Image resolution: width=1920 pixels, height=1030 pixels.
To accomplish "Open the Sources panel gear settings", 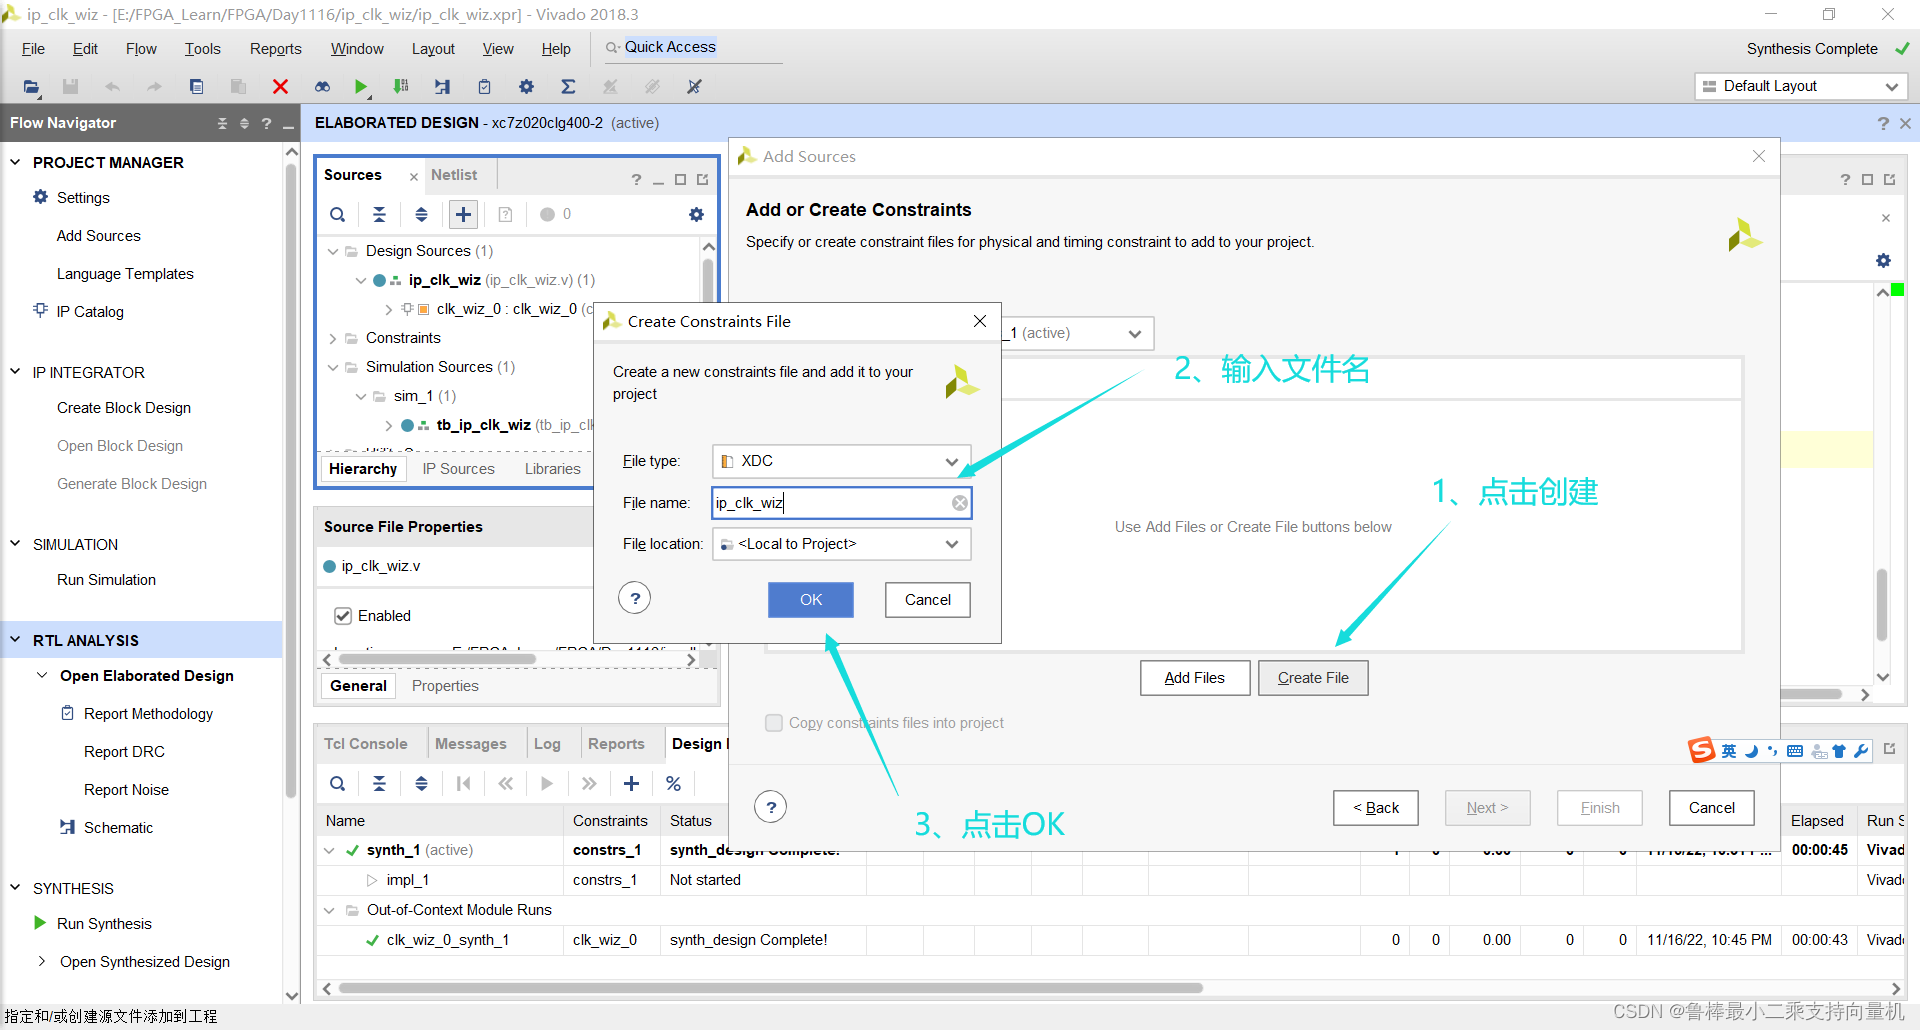I will 696,214.
